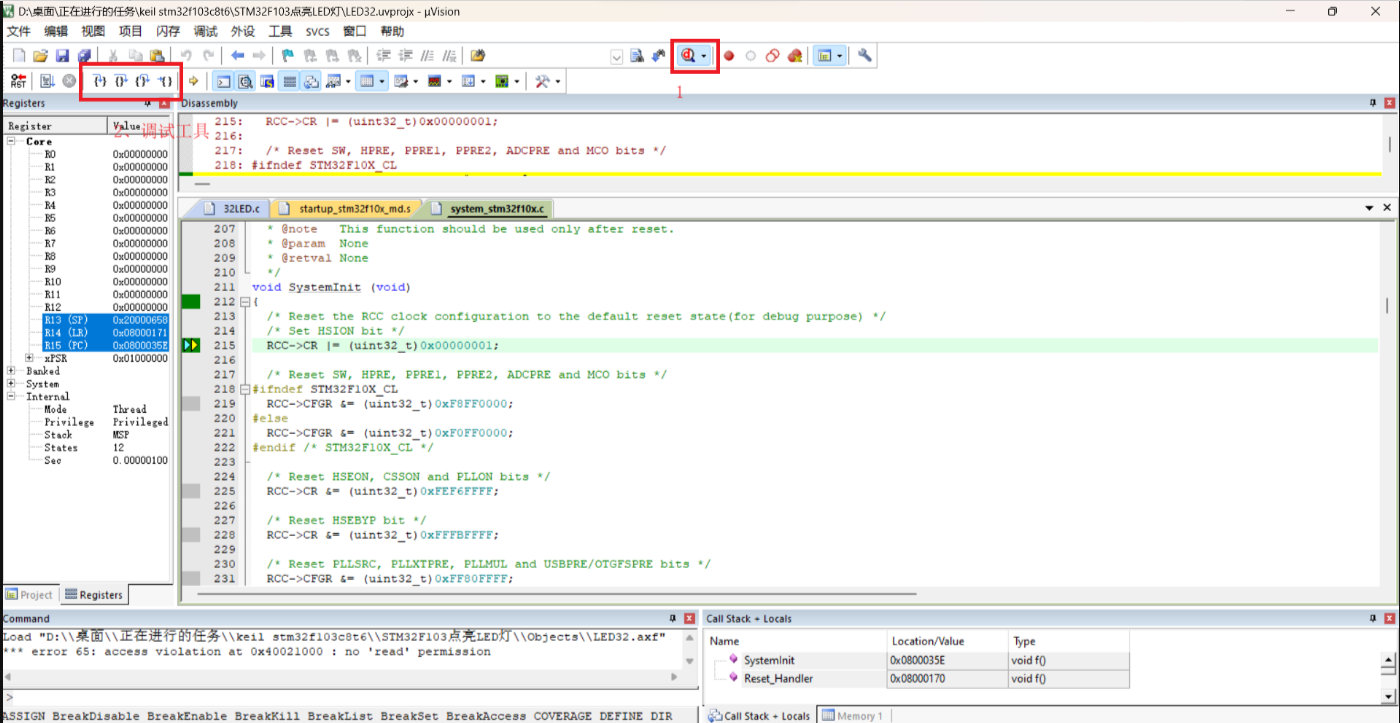Select the Memory 1 tab
Image resolution: width=1400 pixels, height=723 pixels.
(853, 716)
